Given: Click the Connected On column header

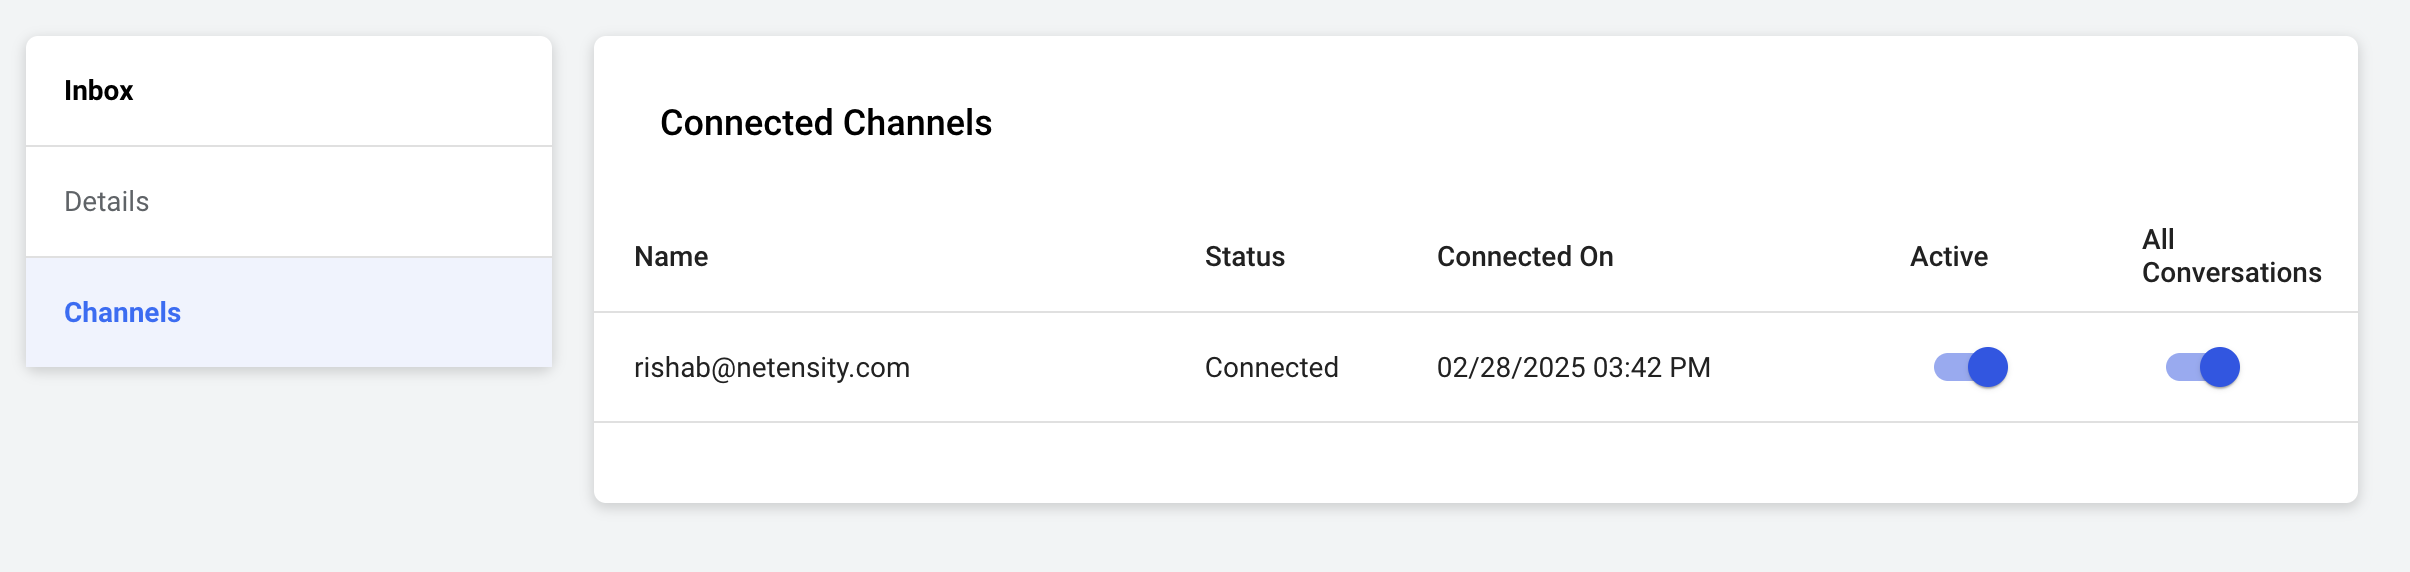Looking at the screenshot, I should (1524, 257).
